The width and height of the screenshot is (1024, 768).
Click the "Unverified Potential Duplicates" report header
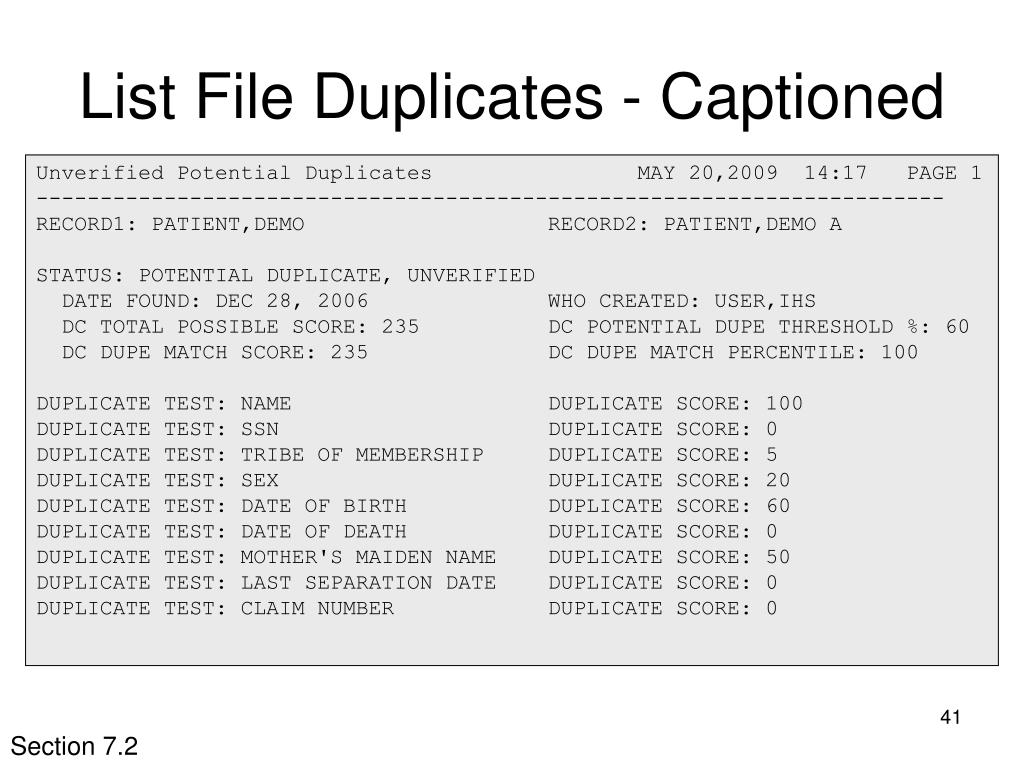[234, 173]
